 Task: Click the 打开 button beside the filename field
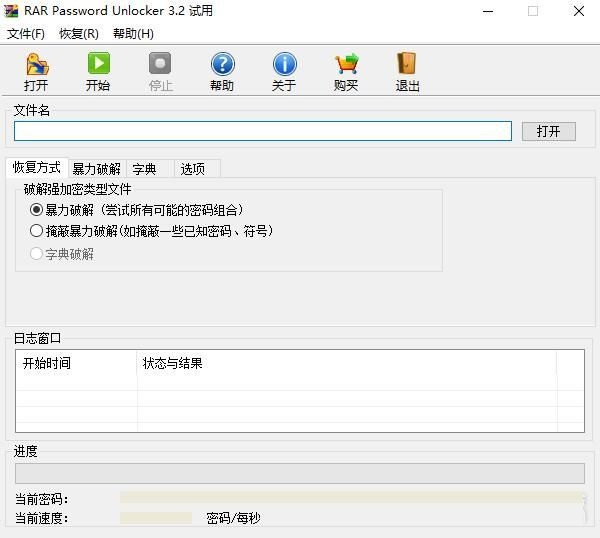pos(548,131)
